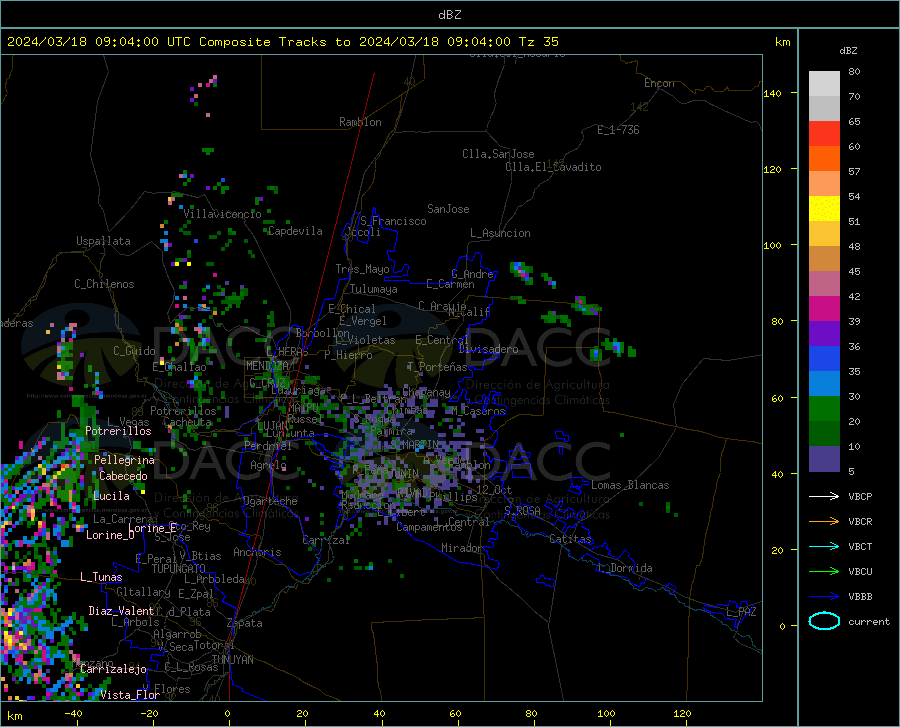Click the Carrizal map label
This screenshot has width=900, height=727.
click(326, 541)
